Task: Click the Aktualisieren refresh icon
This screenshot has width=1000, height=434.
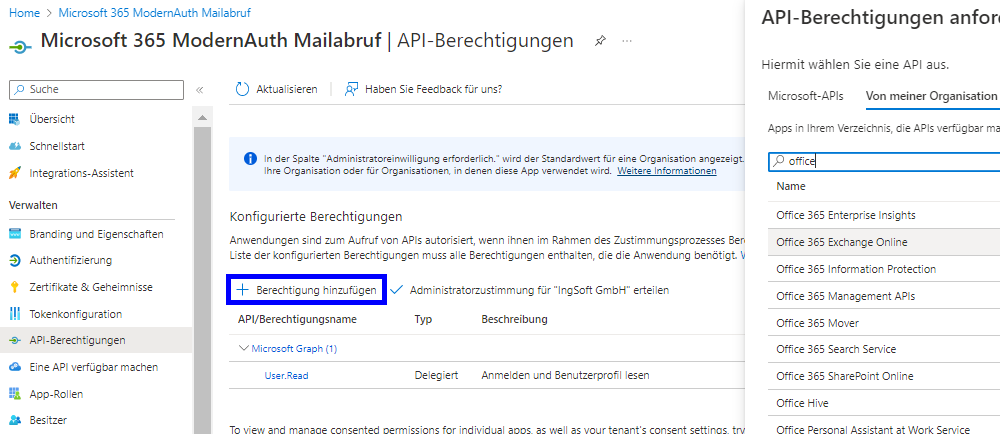Action: tap(242, 89)
